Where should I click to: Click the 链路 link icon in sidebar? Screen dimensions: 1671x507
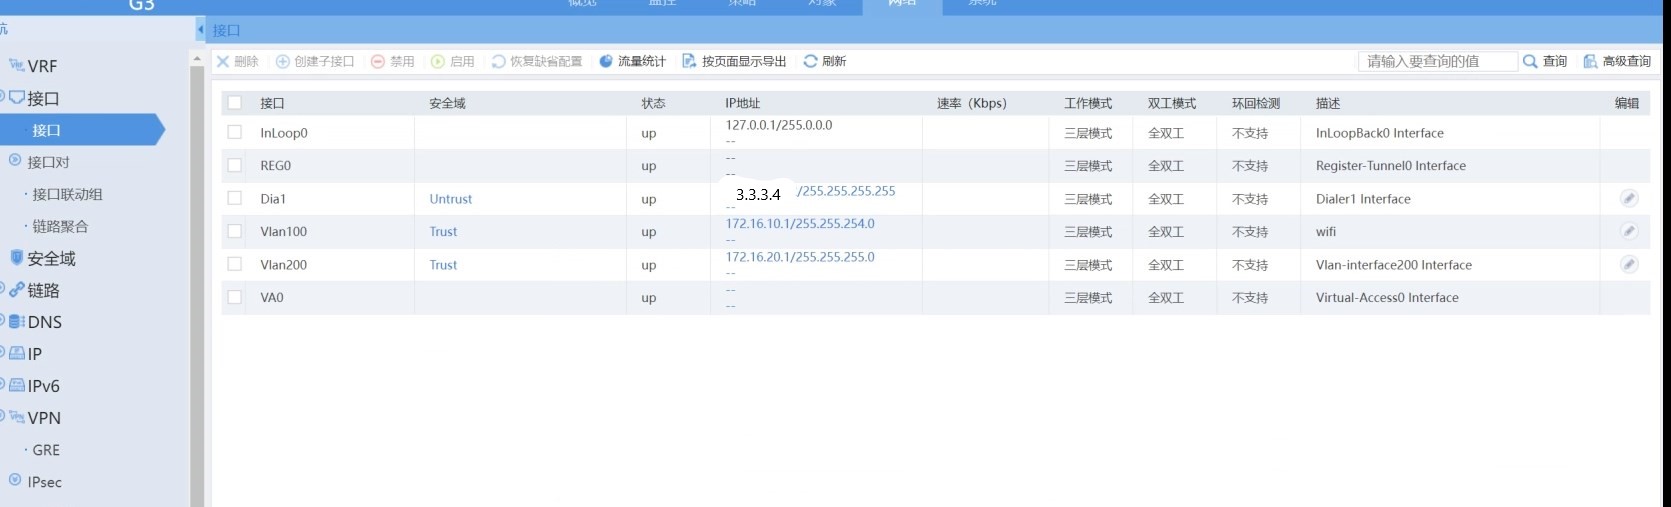[17, 290]
